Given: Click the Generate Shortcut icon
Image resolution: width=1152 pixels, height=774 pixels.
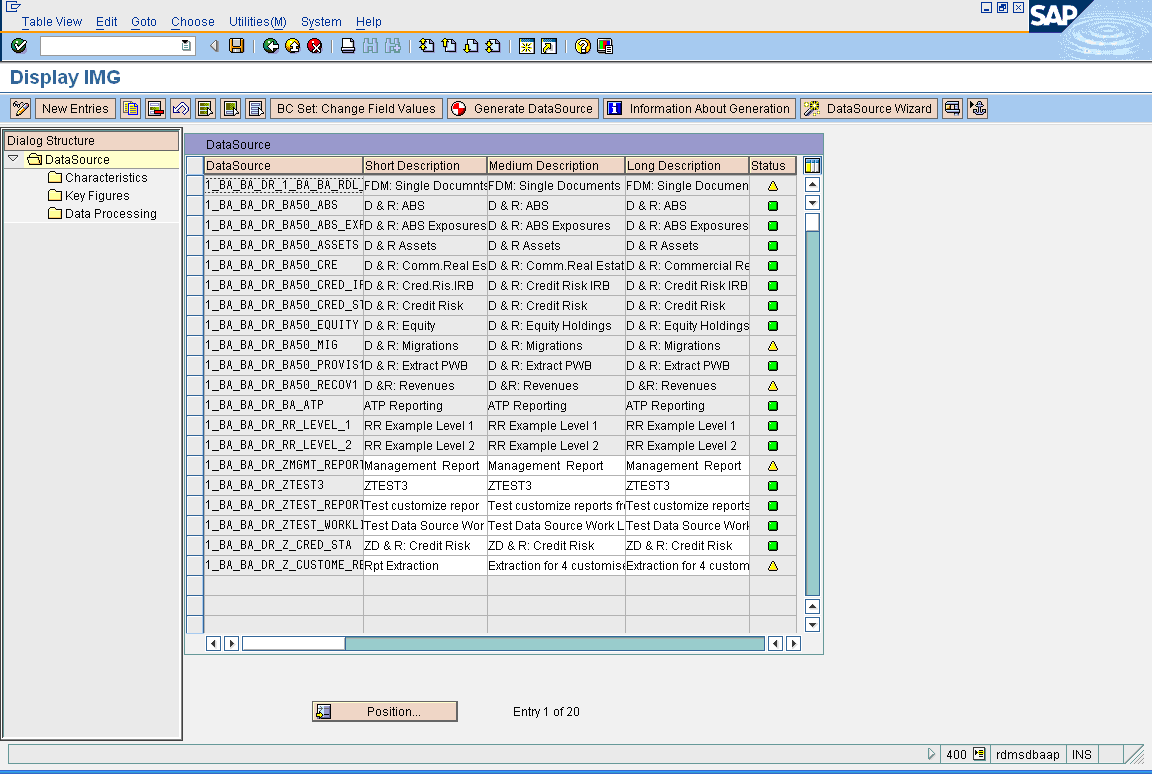Looking at the screenshot, I should [549, 46].
